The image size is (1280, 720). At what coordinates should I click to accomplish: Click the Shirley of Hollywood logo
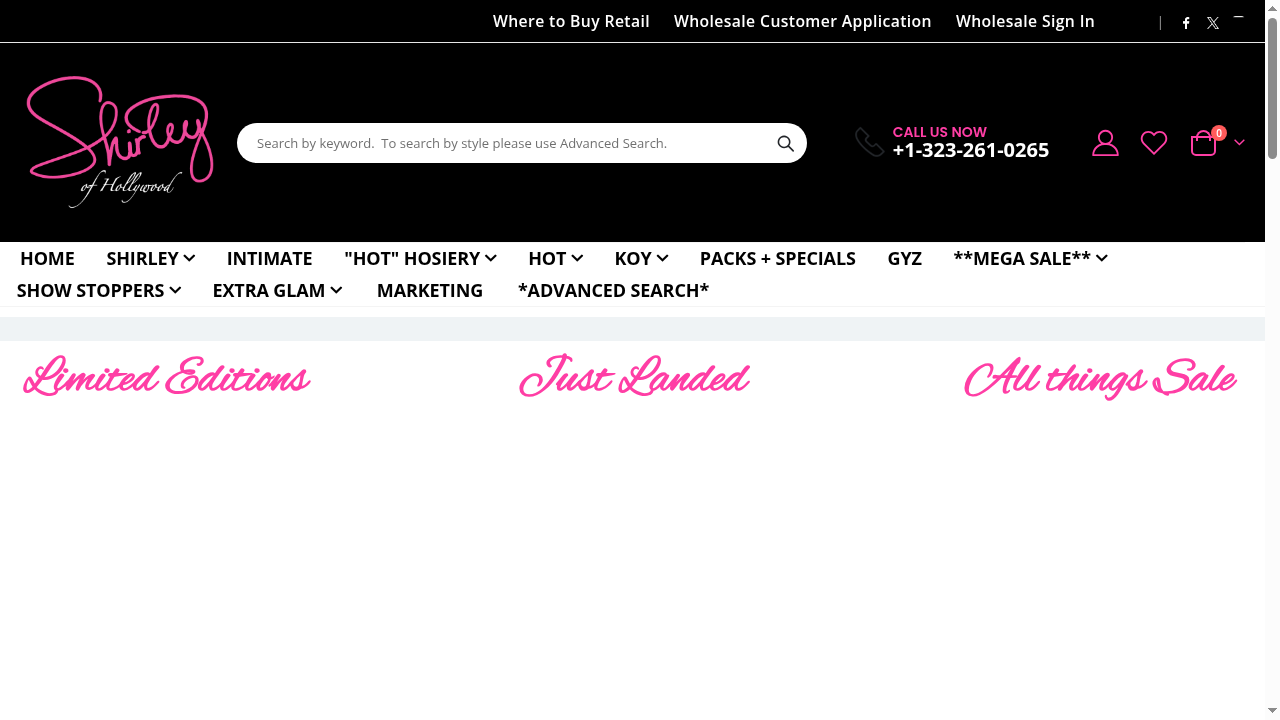[x=120, y=142]
